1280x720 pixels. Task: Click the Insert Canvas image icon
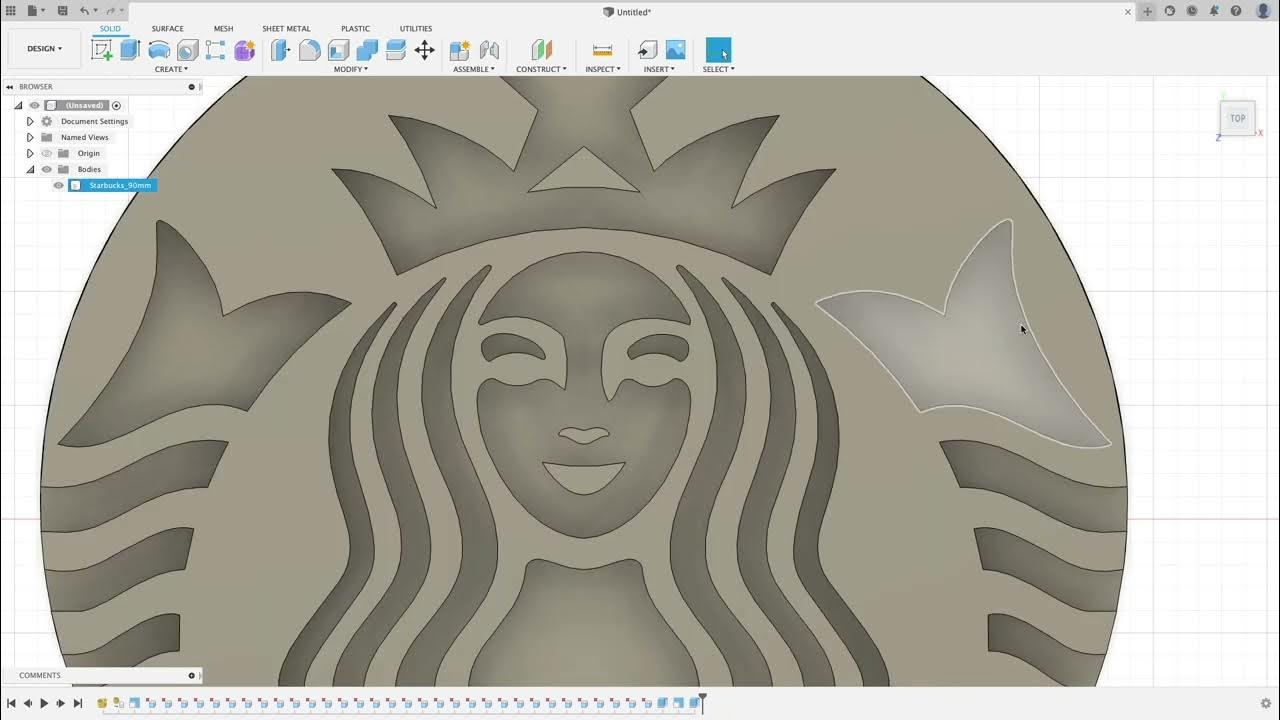(676, 50)
